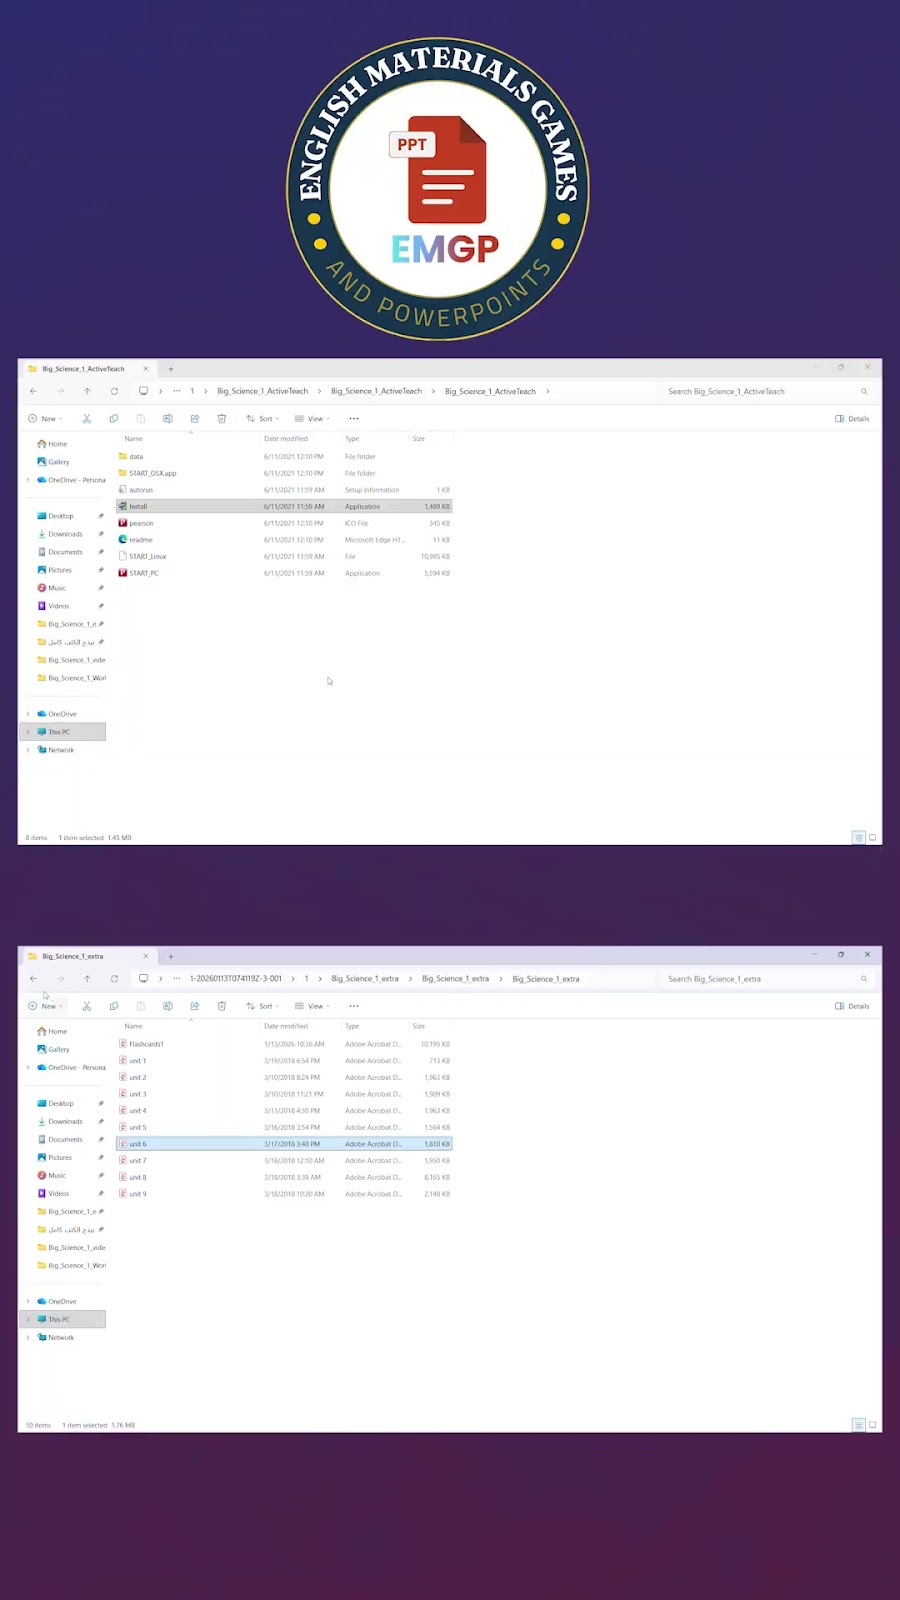Click Share icon in Big_Science_1_extra toolbar
This screenshot has width=900, height=1600.
click(195, 1006)
